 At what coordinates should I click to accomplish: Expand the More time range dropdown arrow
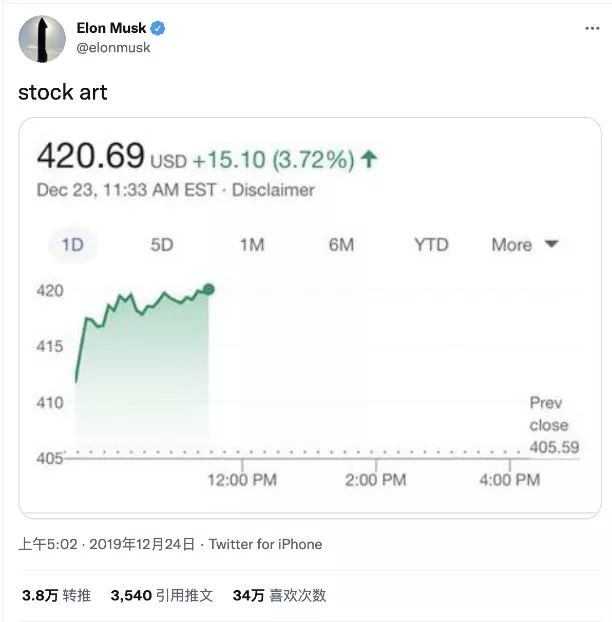(x=551, y=244)
